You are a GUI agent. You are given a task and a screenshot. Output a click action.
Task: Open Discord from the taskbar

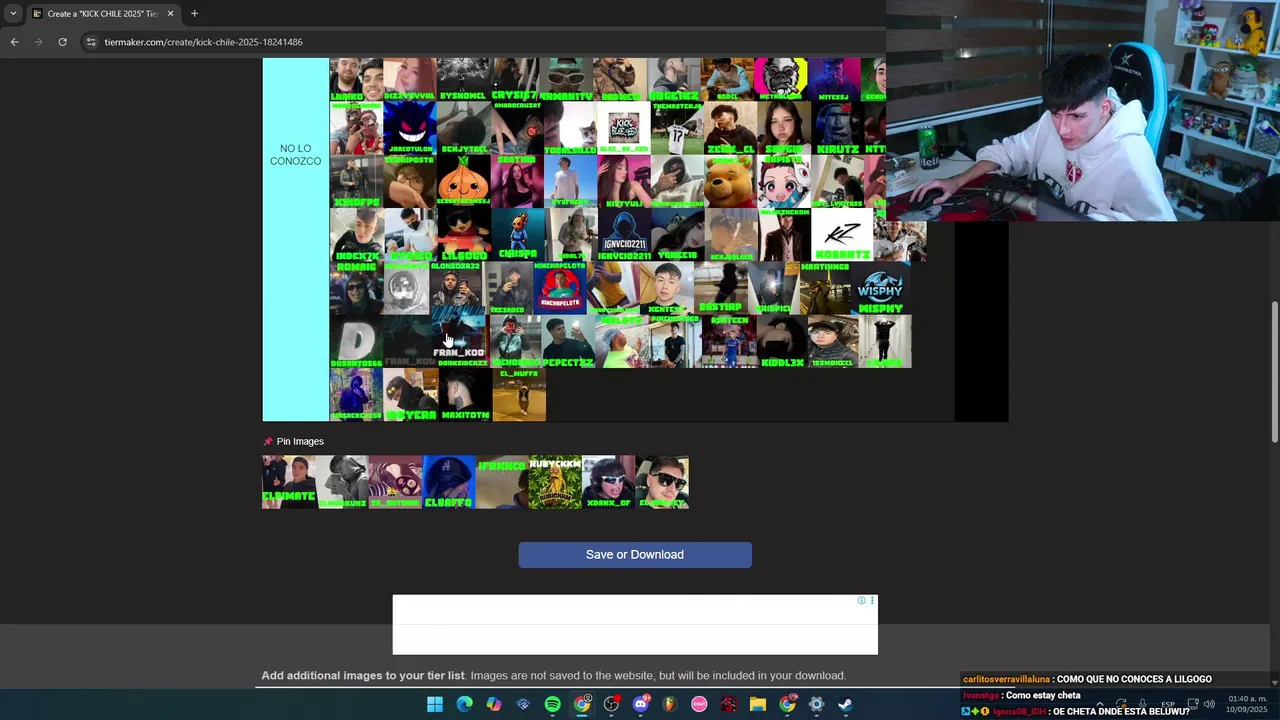(640, 705)
